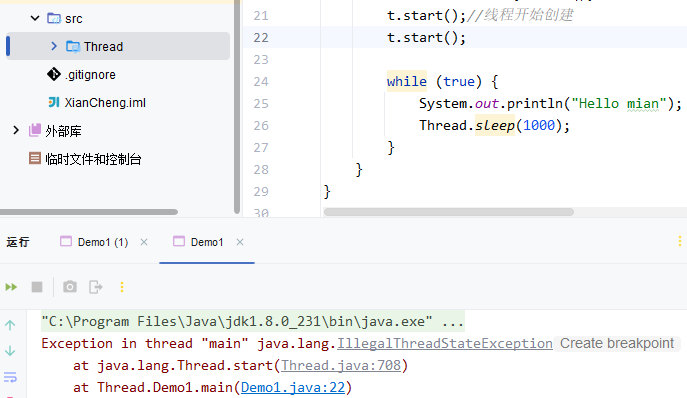The width and height of the screenshot is (687, 398).
Task: Toggle soft-wrap in the console
Action: (x=10, y=377)
